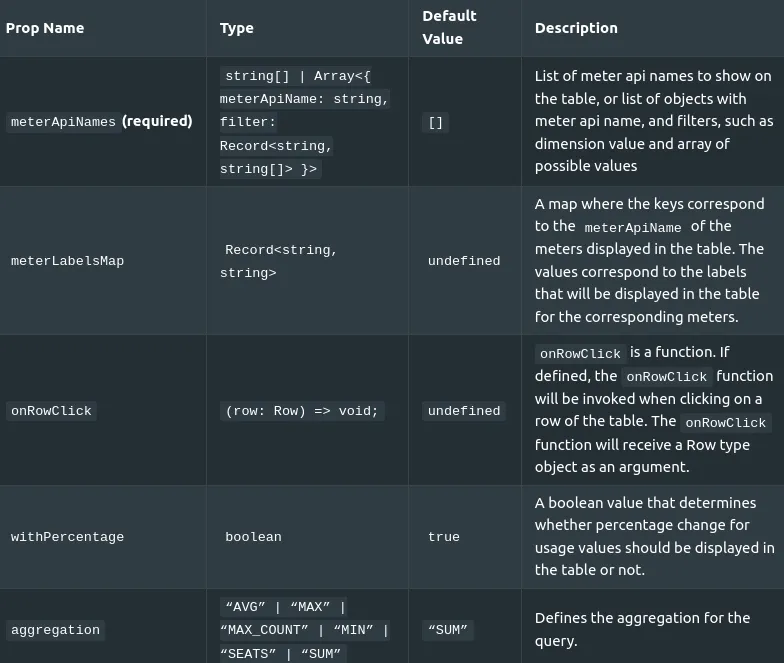Viewport: 784px width, 663px height.
Task: Click "Defines the aggregation for the query" description
Action: [x=642, y=629]
